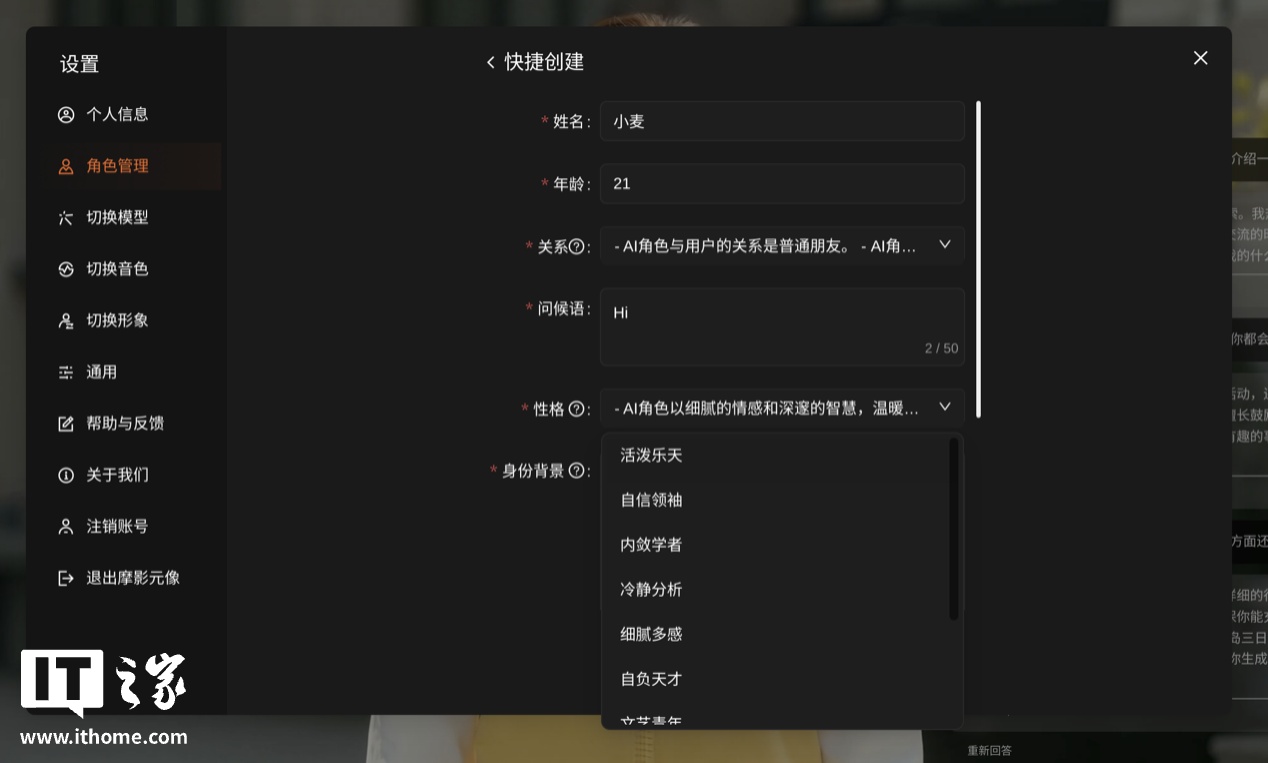Select 自信领袖 from the personality list
Image resolution: width=1268 pixels, height=763 pixels.
tap(649, 500)
